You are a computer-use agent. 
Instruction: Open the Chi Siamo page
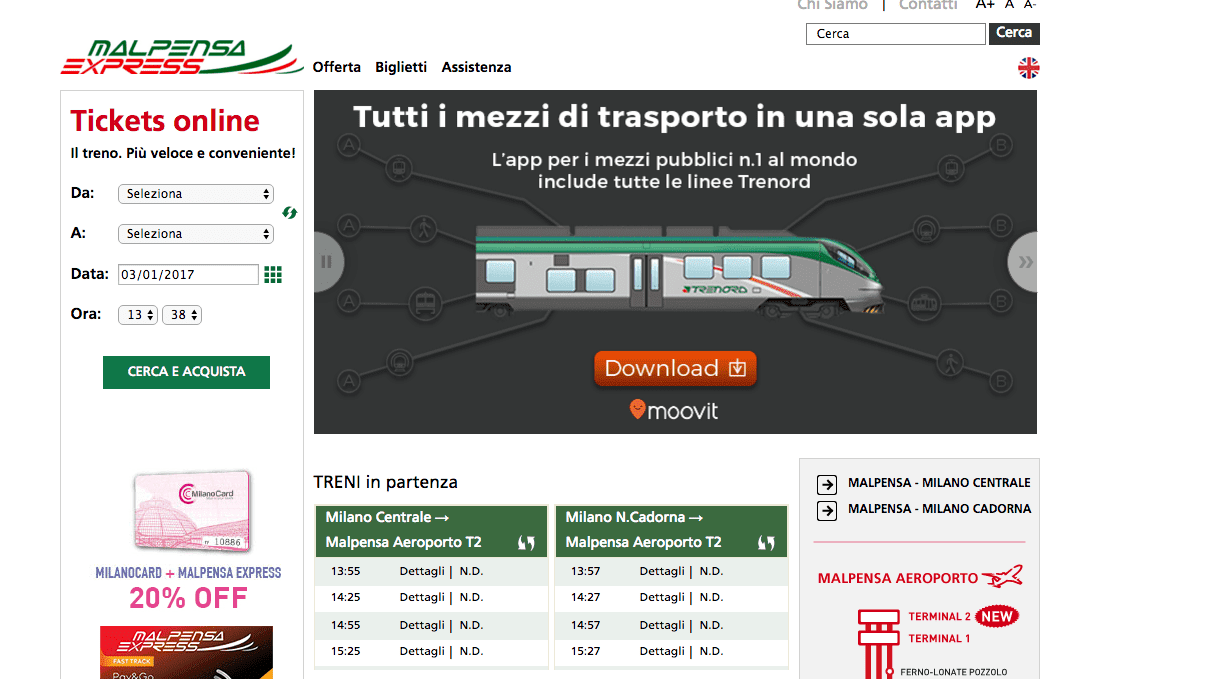click(x=832, y=5)
